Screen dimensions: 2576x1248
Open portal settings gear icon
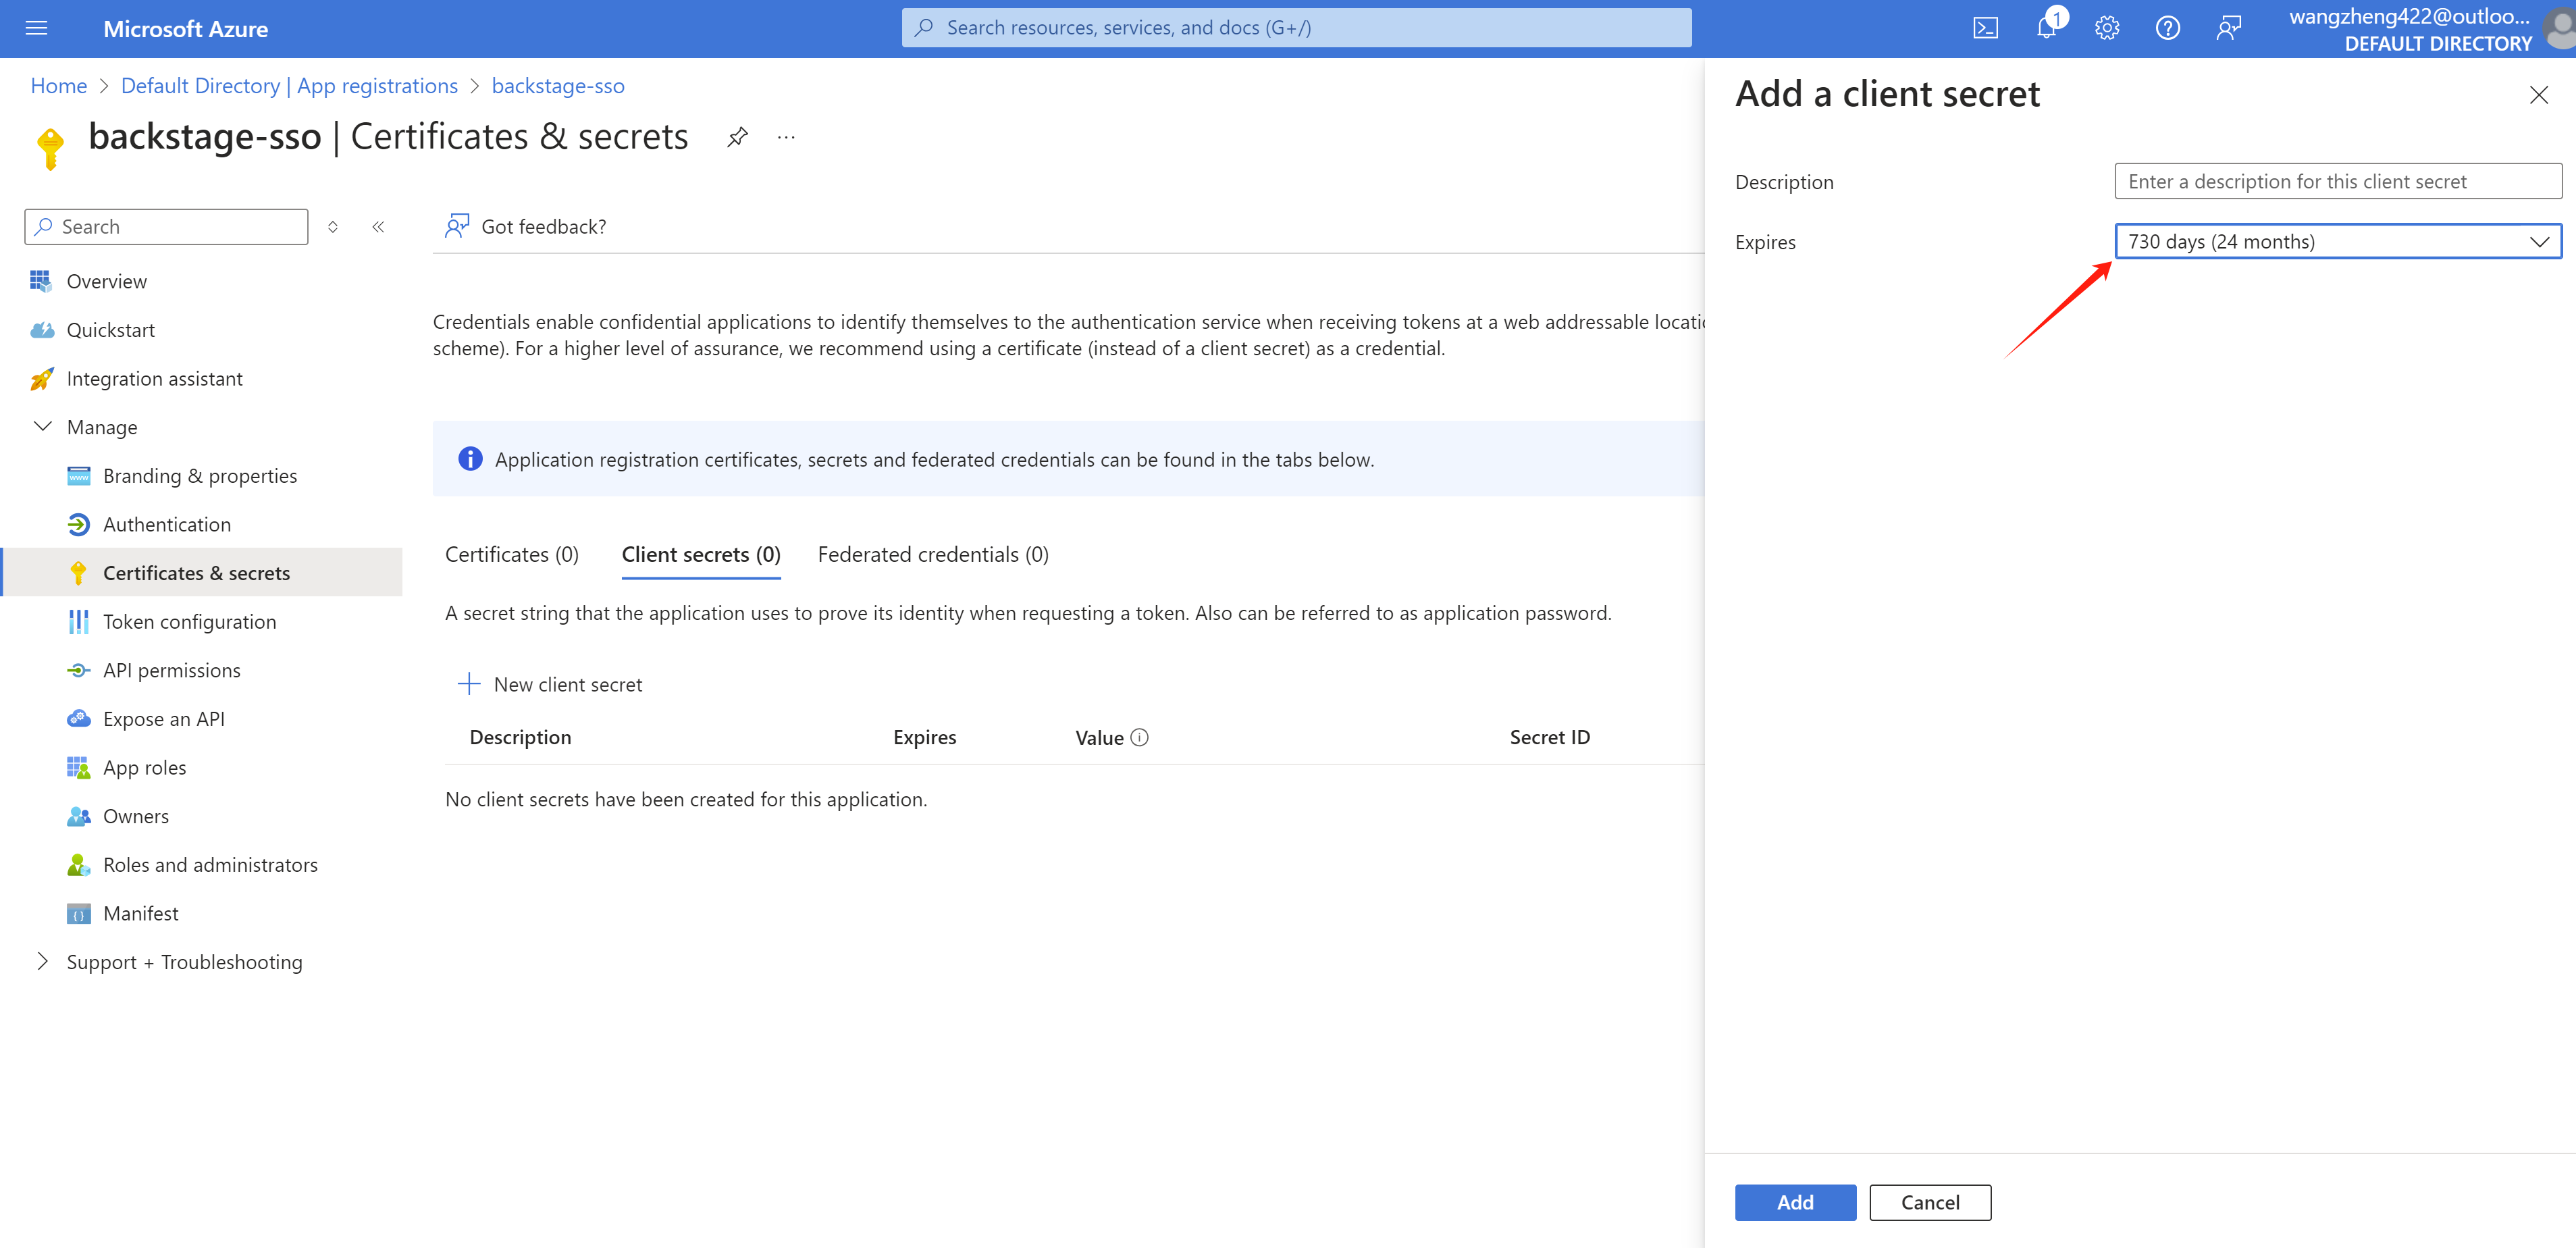[2107, 28]
